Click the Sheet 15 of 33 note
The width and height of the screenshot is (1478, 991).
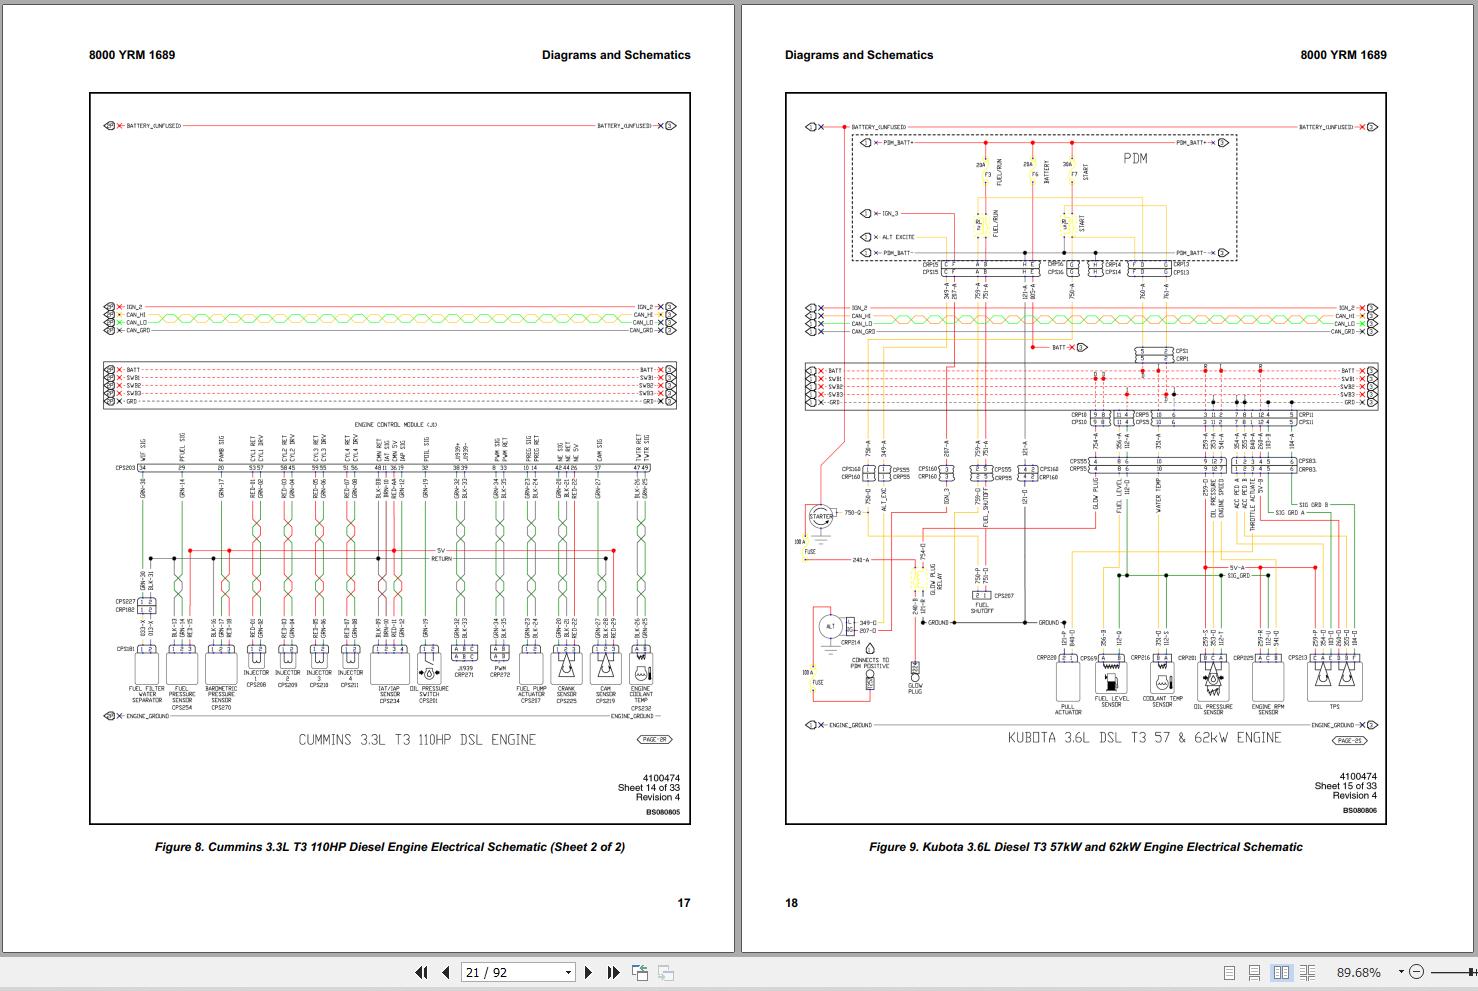1345,786
